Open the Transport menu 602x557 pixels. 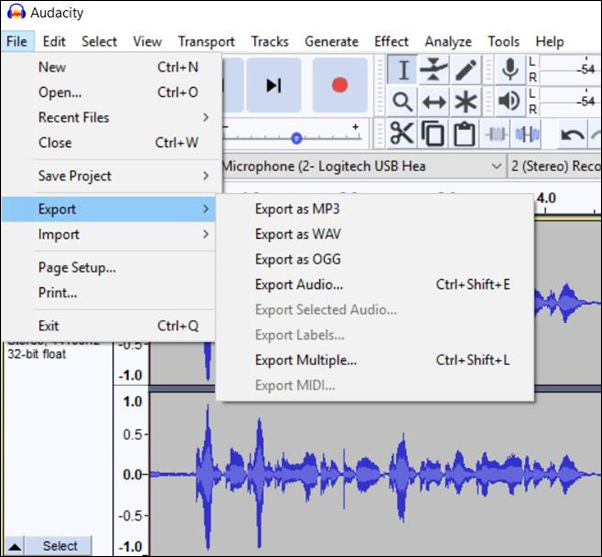tap(206, 41)
